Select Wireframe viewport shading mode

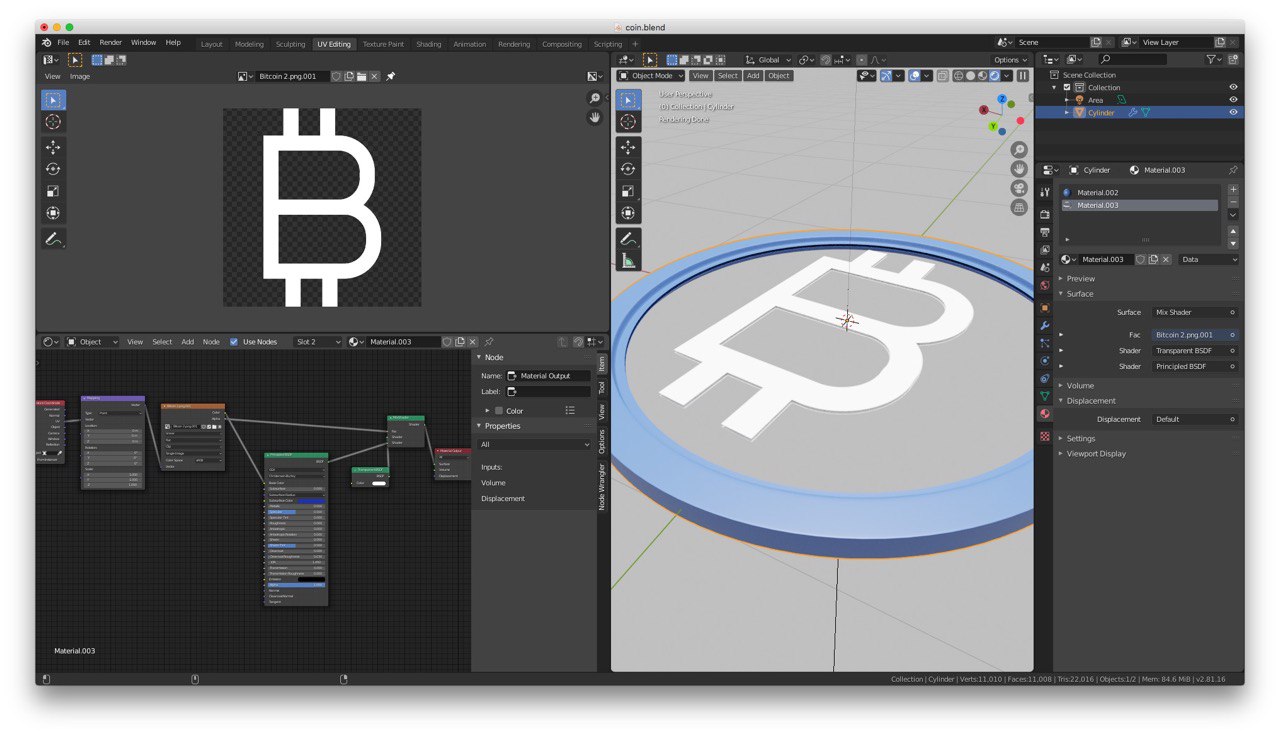coord(958,75)
